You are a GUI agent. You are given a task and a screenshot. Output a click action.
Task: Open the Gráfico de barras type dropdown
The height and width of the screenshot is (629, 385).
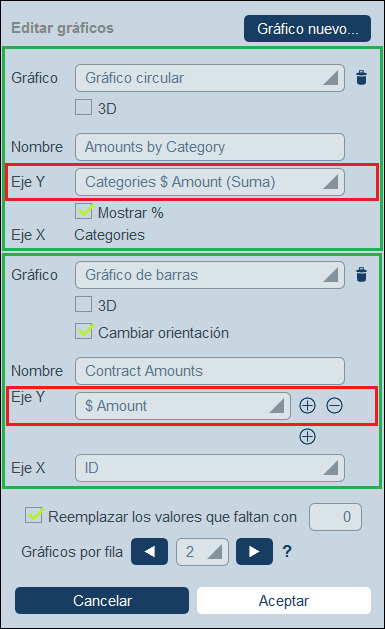(210, 275)
